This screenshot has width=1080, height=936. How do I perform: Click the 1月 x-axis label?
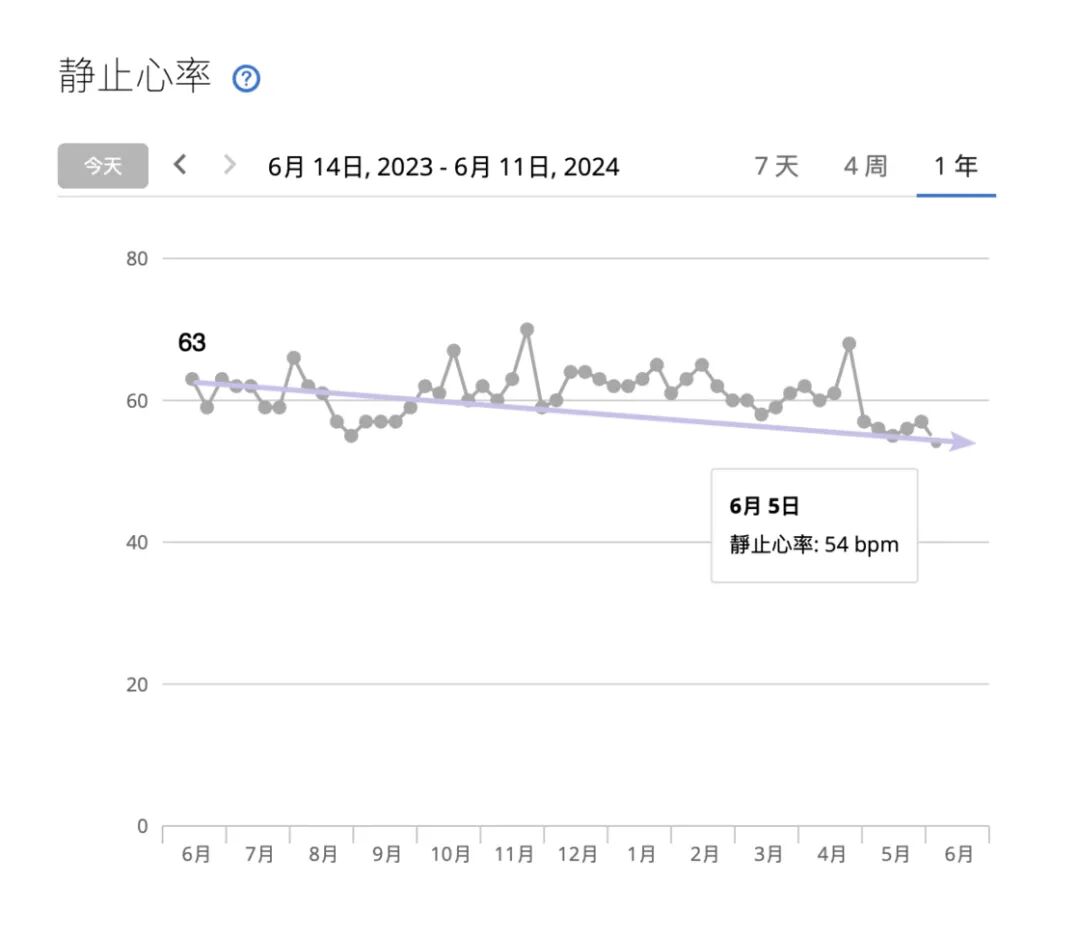tap(641, 854)
